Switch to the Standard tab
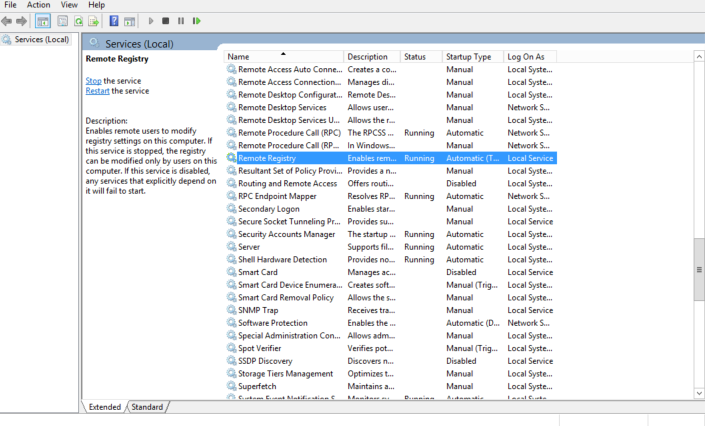 (x=147, y=407)
